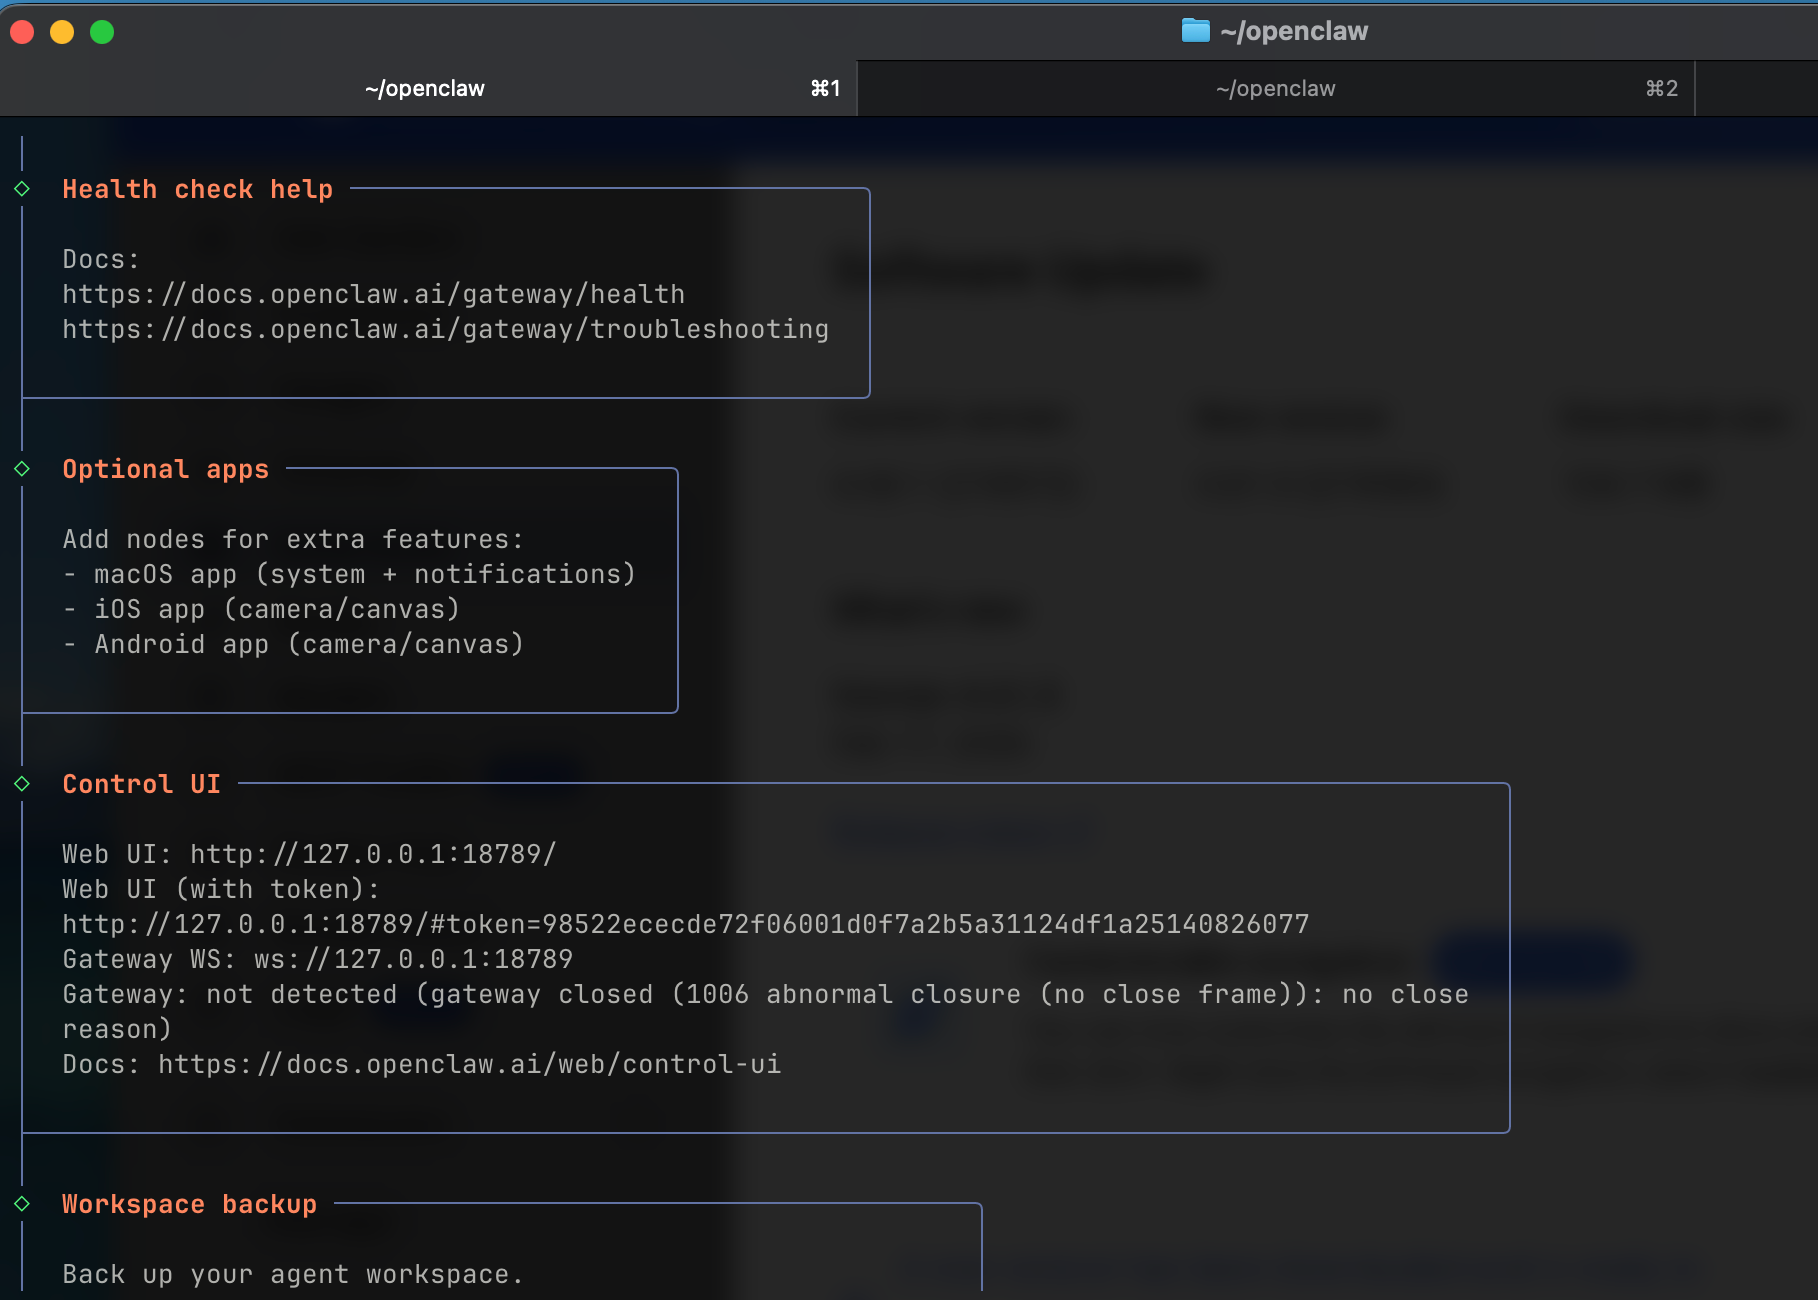Click the macOS app list line
This screenshot has width=1818, height=1300.
click(349, 575)
